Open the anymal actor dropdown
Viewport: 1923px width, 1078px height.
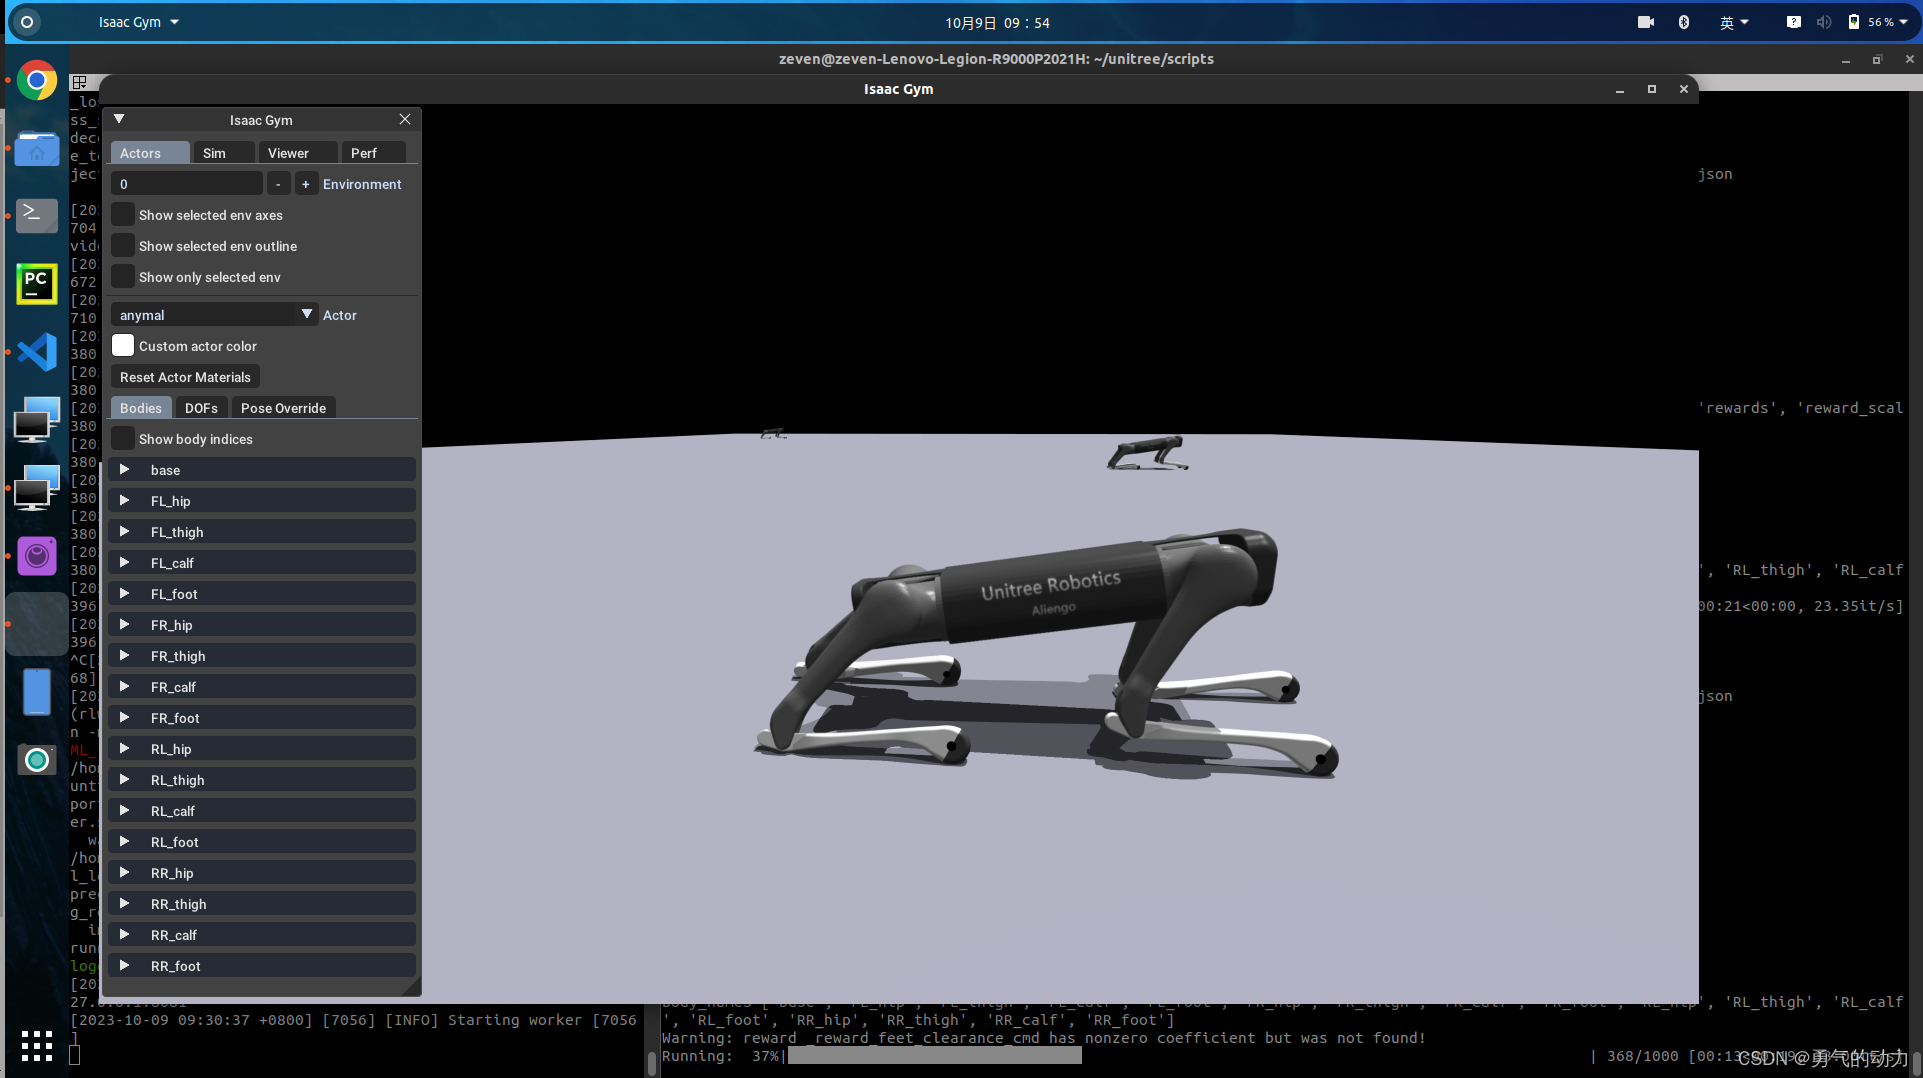pyautogui.click(x=215, y=315)
